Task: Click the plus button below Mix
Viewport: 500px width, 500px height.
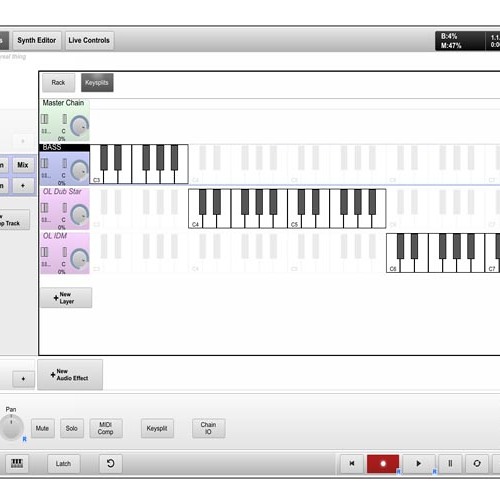Action: click(23, 186)
